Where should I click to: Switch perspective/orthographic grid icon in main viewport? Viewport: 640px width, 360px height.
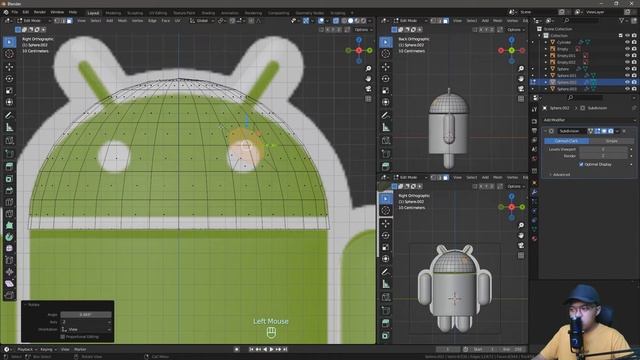(368, 99)
